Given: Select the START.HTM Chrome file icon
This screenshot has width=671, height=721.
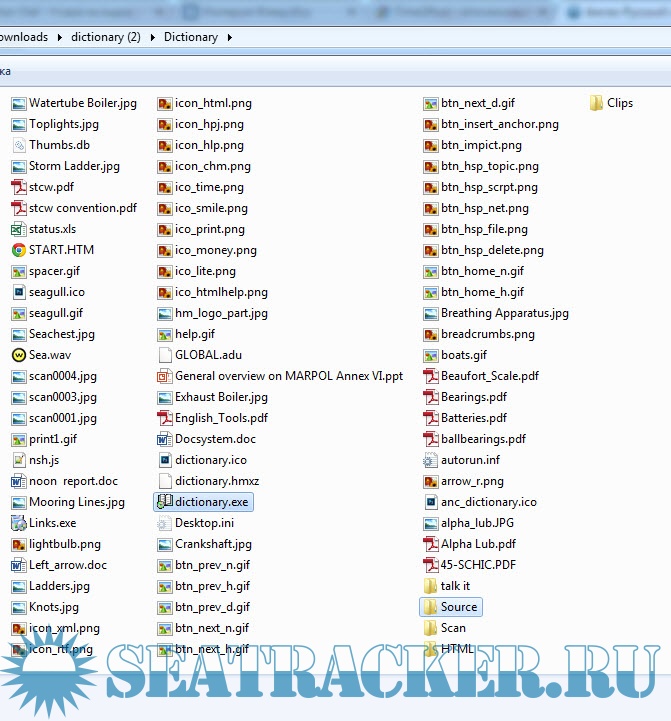Looking at the screenshot, I should click(19, 250).
